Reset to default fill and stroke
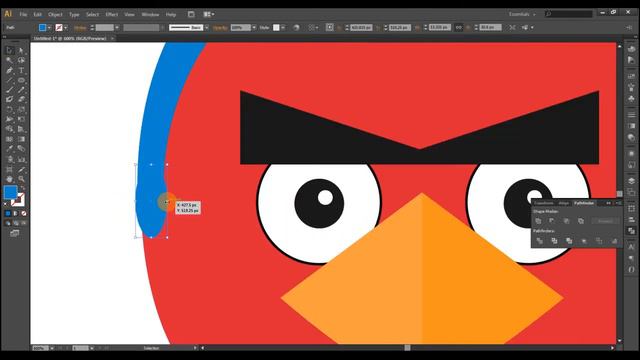This screenshot has width=640, height=360. point(6,204)
